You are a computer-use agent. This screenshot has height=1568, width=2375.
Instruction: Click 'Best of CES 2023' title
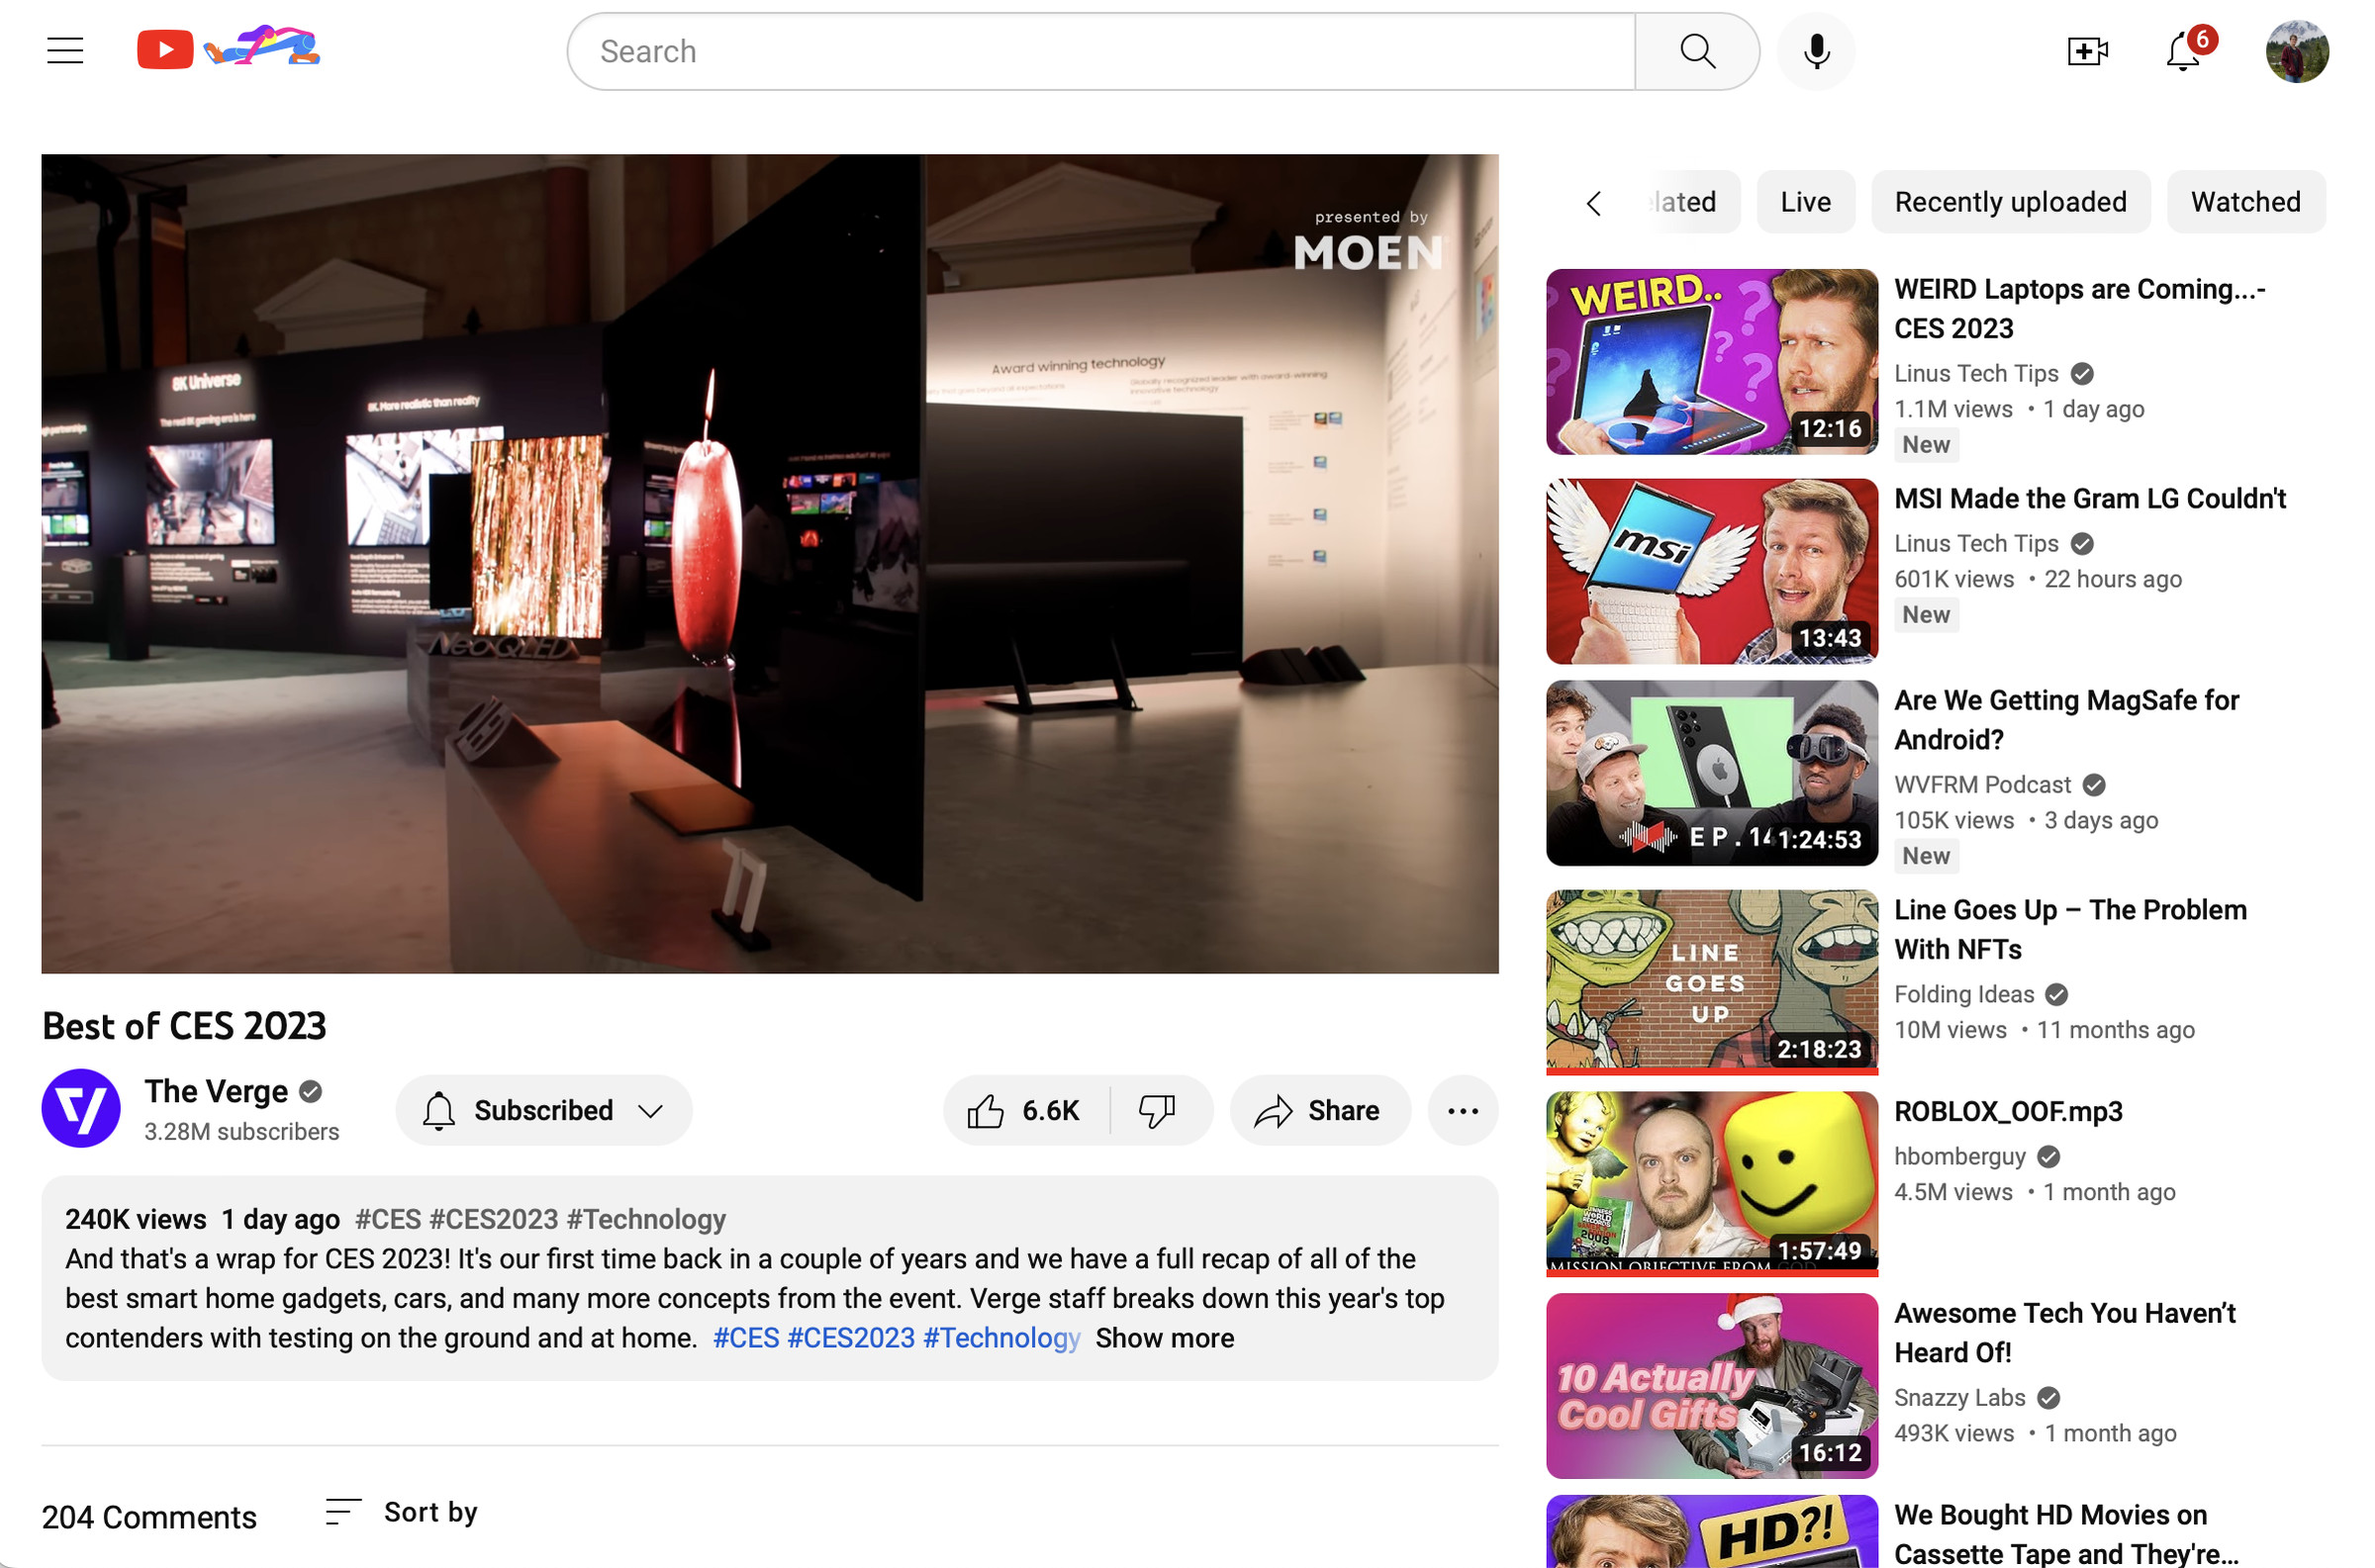[x=184, y=1026]
